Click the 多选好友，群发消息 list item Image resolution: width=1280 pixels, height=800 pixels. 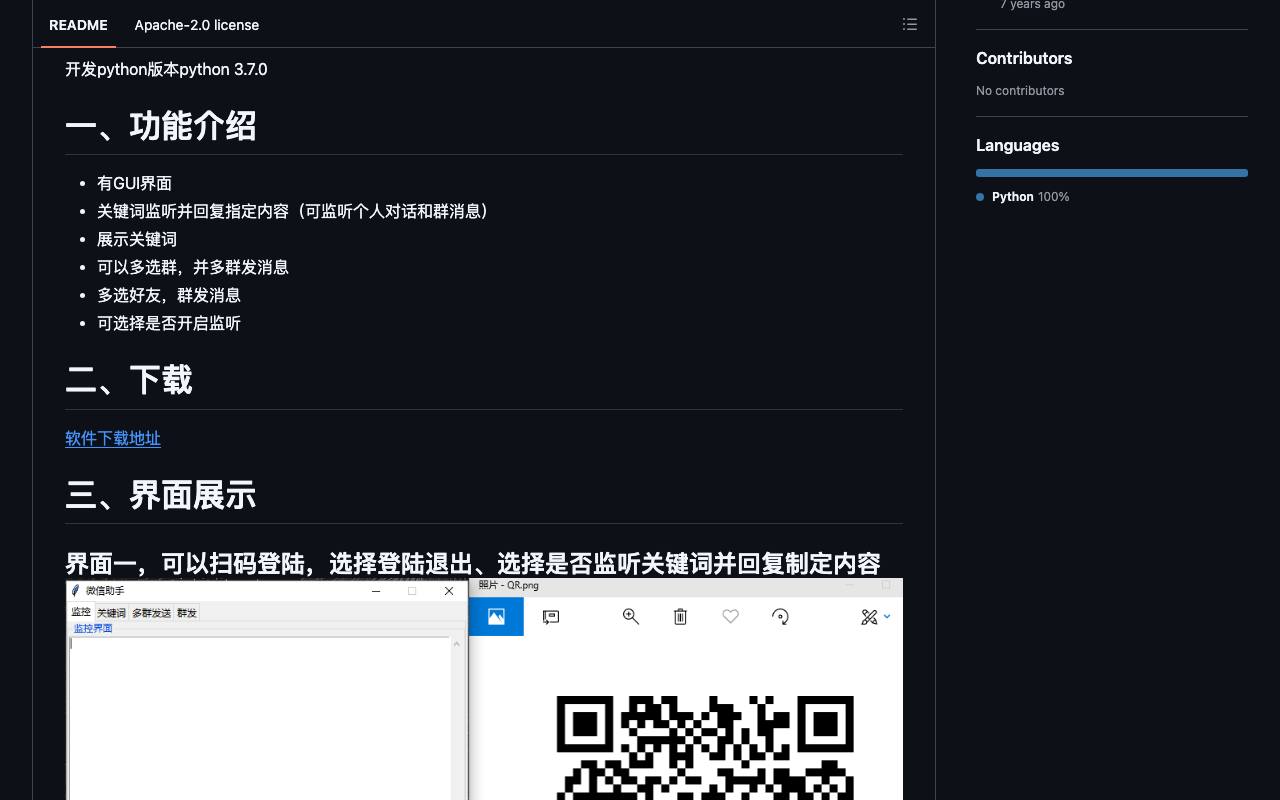click(169, 295)
